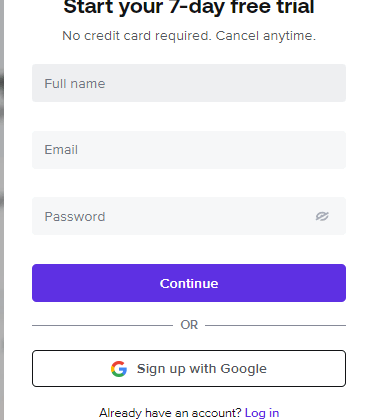Click the divider line right of OR

click(x=275, y=325)
